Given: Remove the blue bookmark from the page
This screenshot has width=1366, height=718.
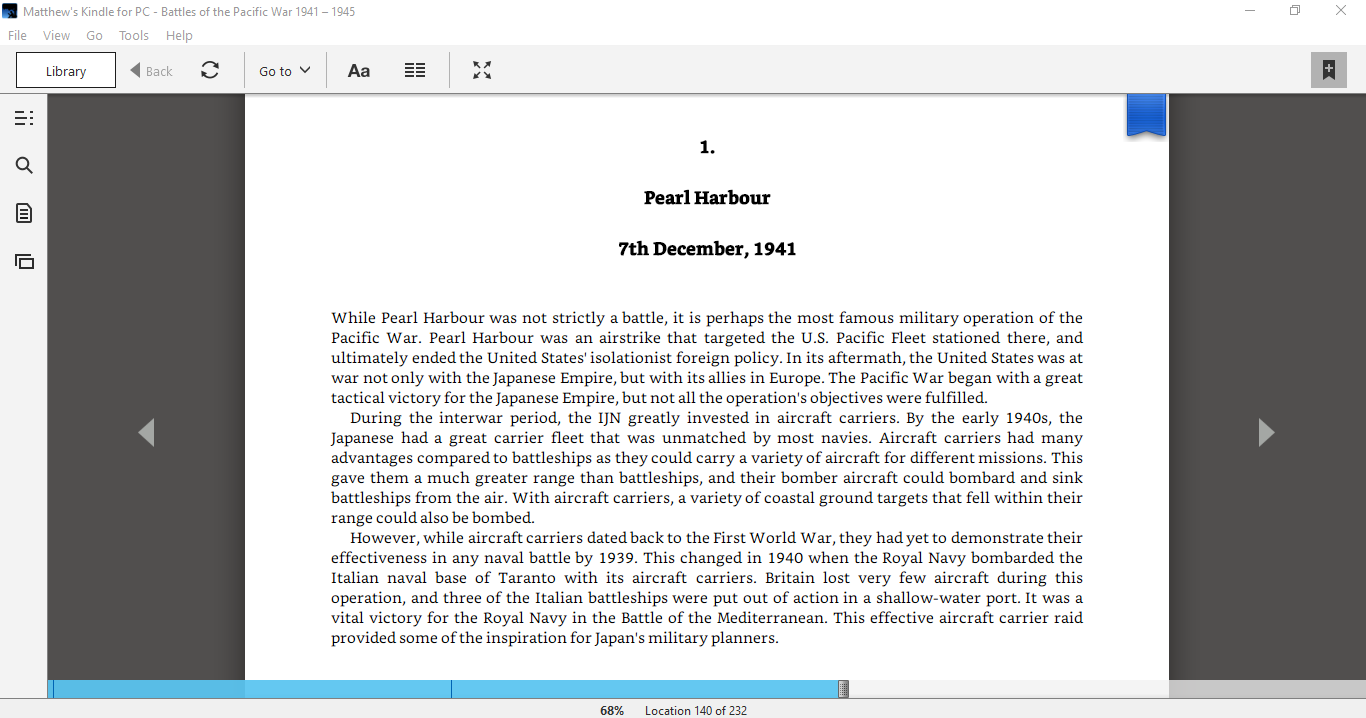Looking at the screenshot, I should (x=1145, y=114).
